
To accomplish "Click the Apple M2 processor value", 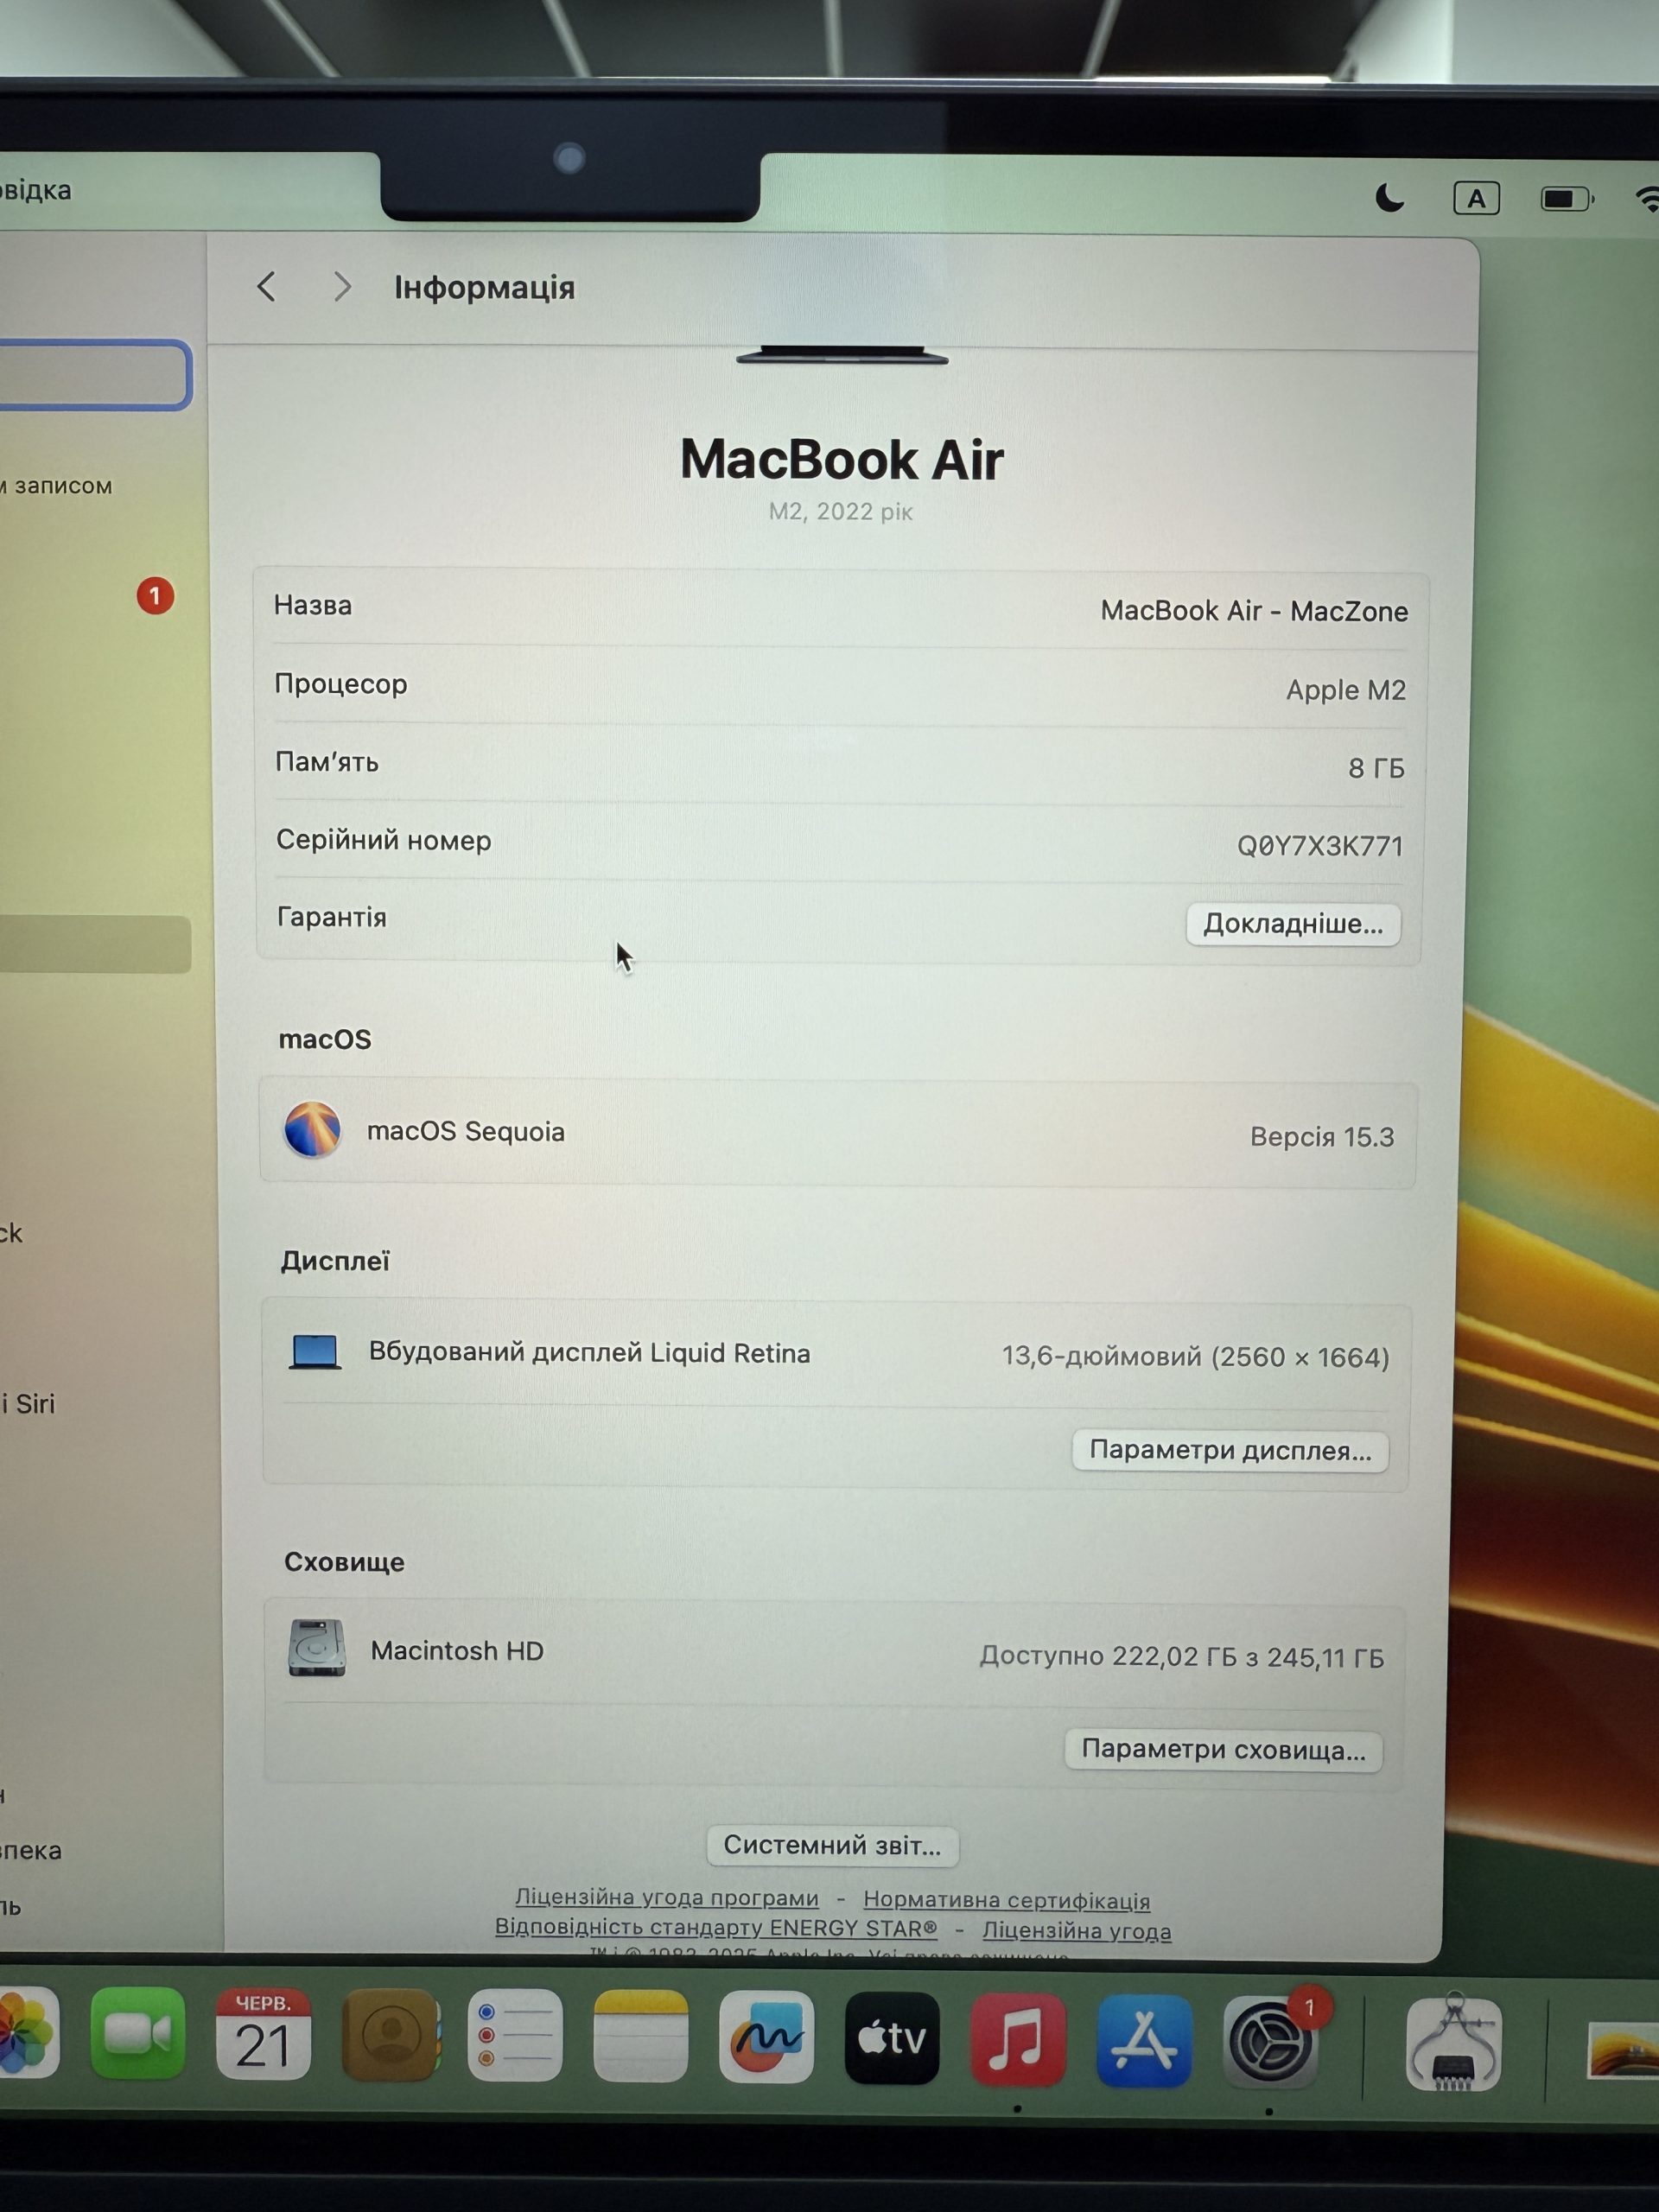I will click(1346, 690).
